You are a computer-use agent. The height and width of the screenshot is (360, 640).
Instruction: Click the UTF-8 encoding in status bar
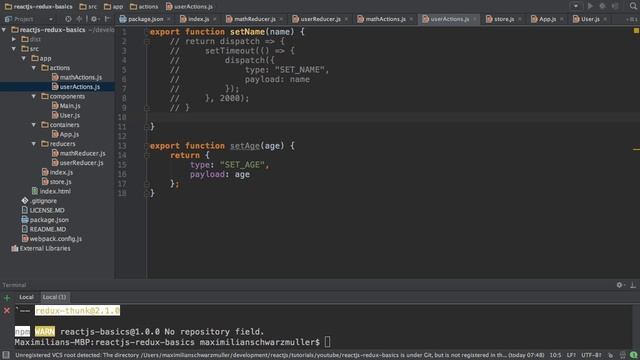coord(591,355)
